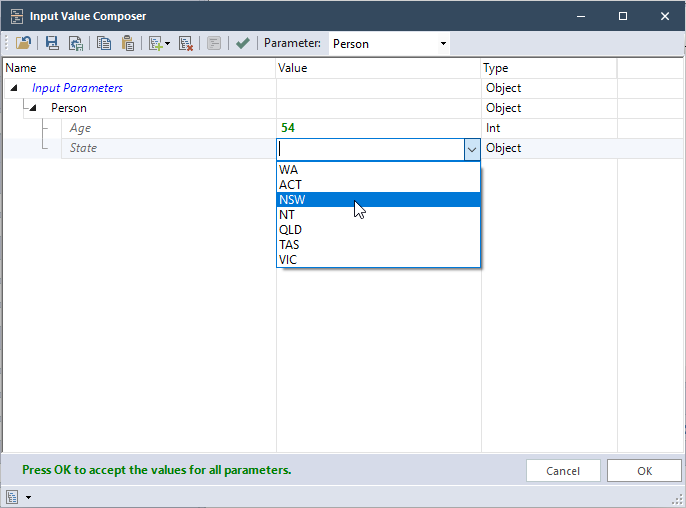Choose ACT from the State list
The height and width of the screenshot is (508, 686).
pyautogui.click(x=378, y=185)
